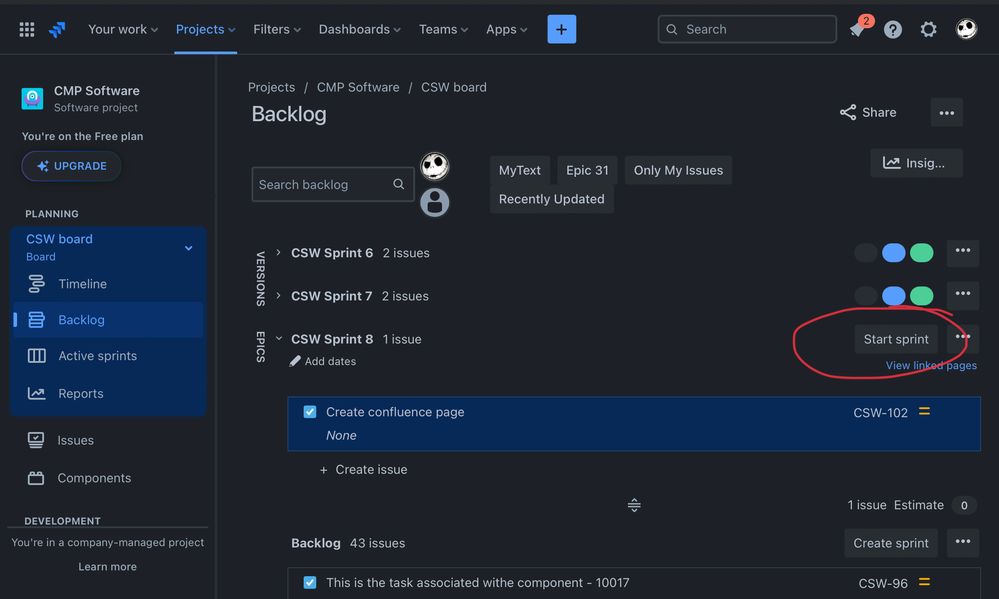Expand CSW Sprint 7

point(278,296)
